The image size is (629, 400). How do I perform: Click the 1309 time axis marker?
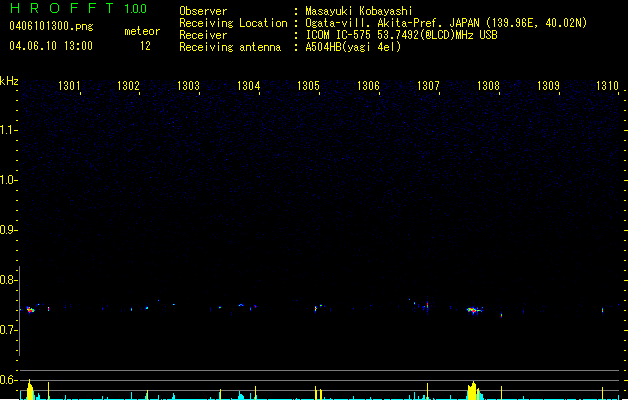548,85
